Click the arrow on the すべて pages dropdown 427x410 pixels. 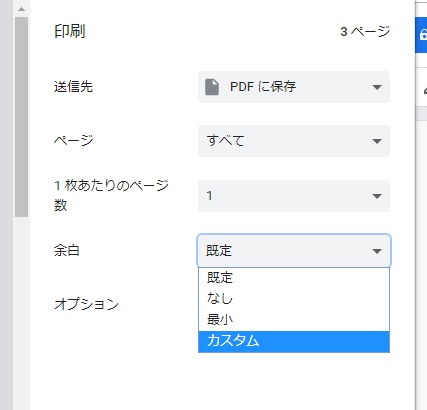tap(377, 141)
